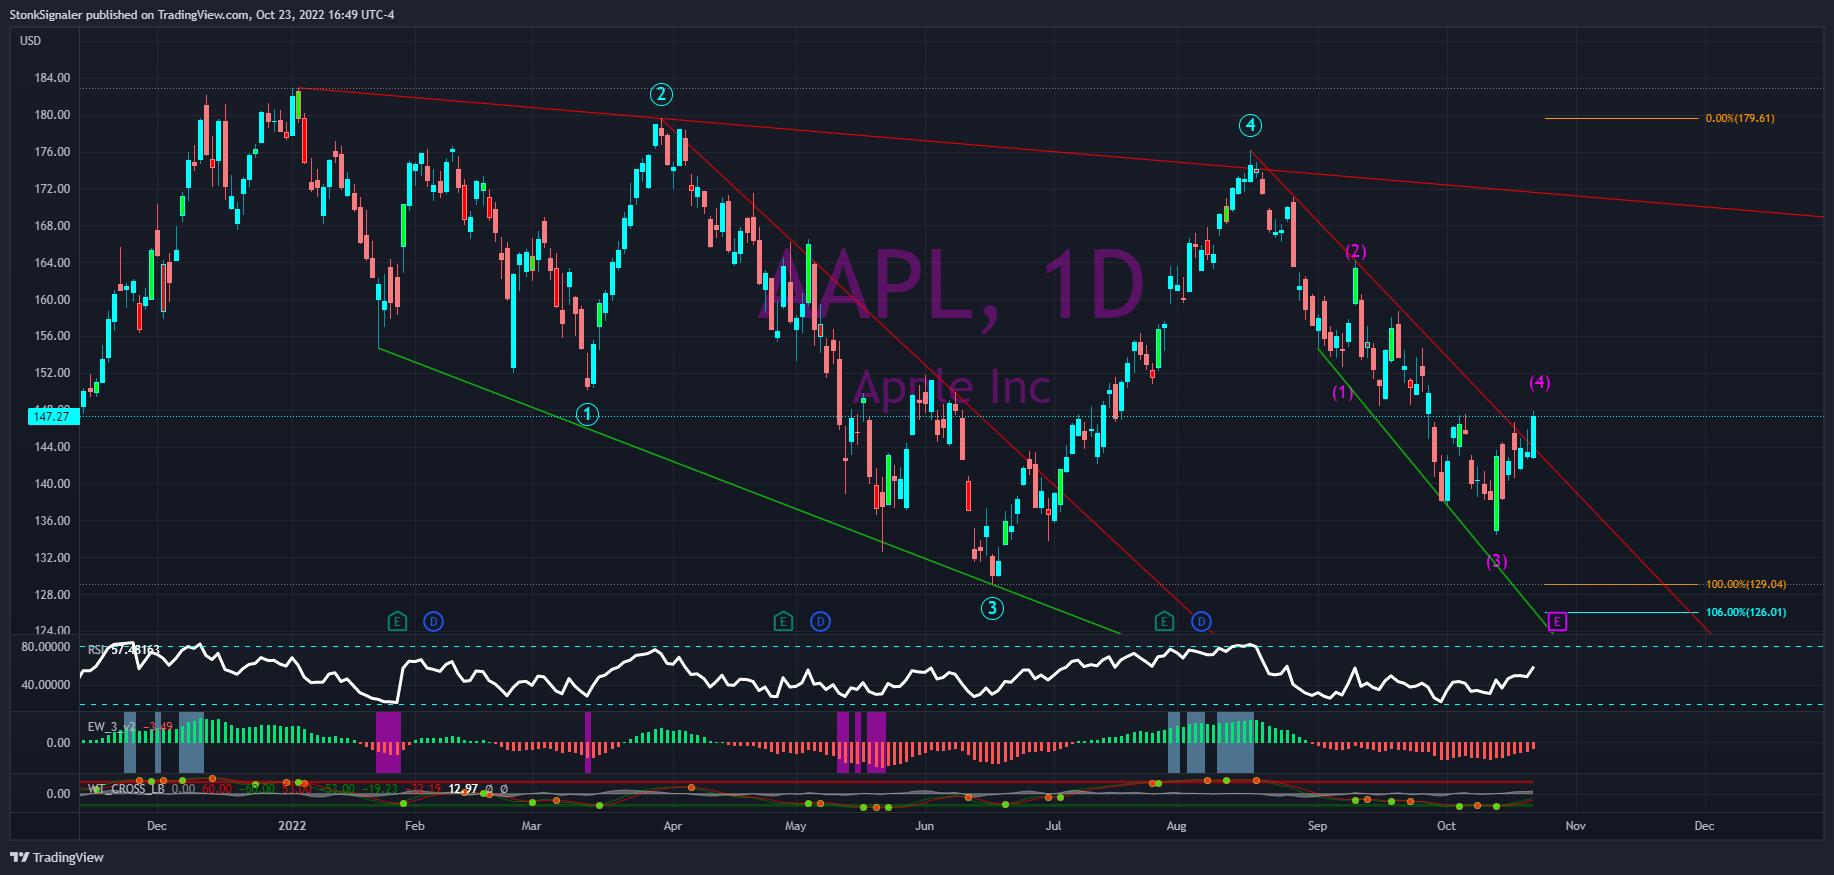Select the EW_3_v2 indicator legend label
This screenshot has height=875, width=1834.
click(112, 727)
